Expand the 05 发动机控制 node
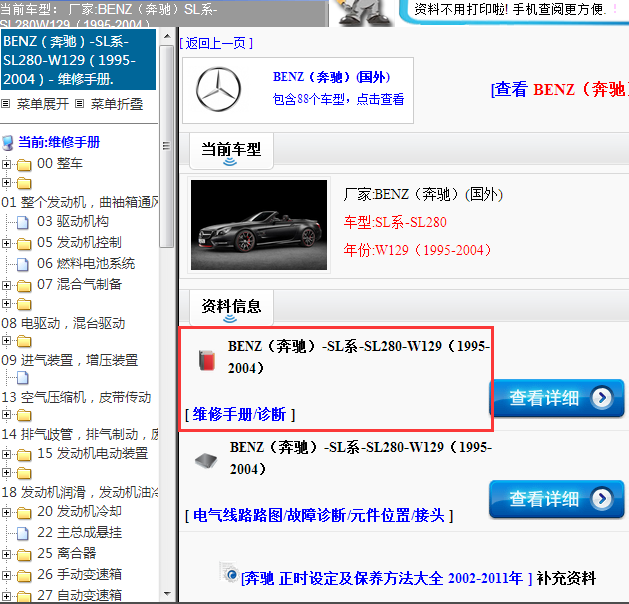Screen dimensions: 629x604 [6, 243]
